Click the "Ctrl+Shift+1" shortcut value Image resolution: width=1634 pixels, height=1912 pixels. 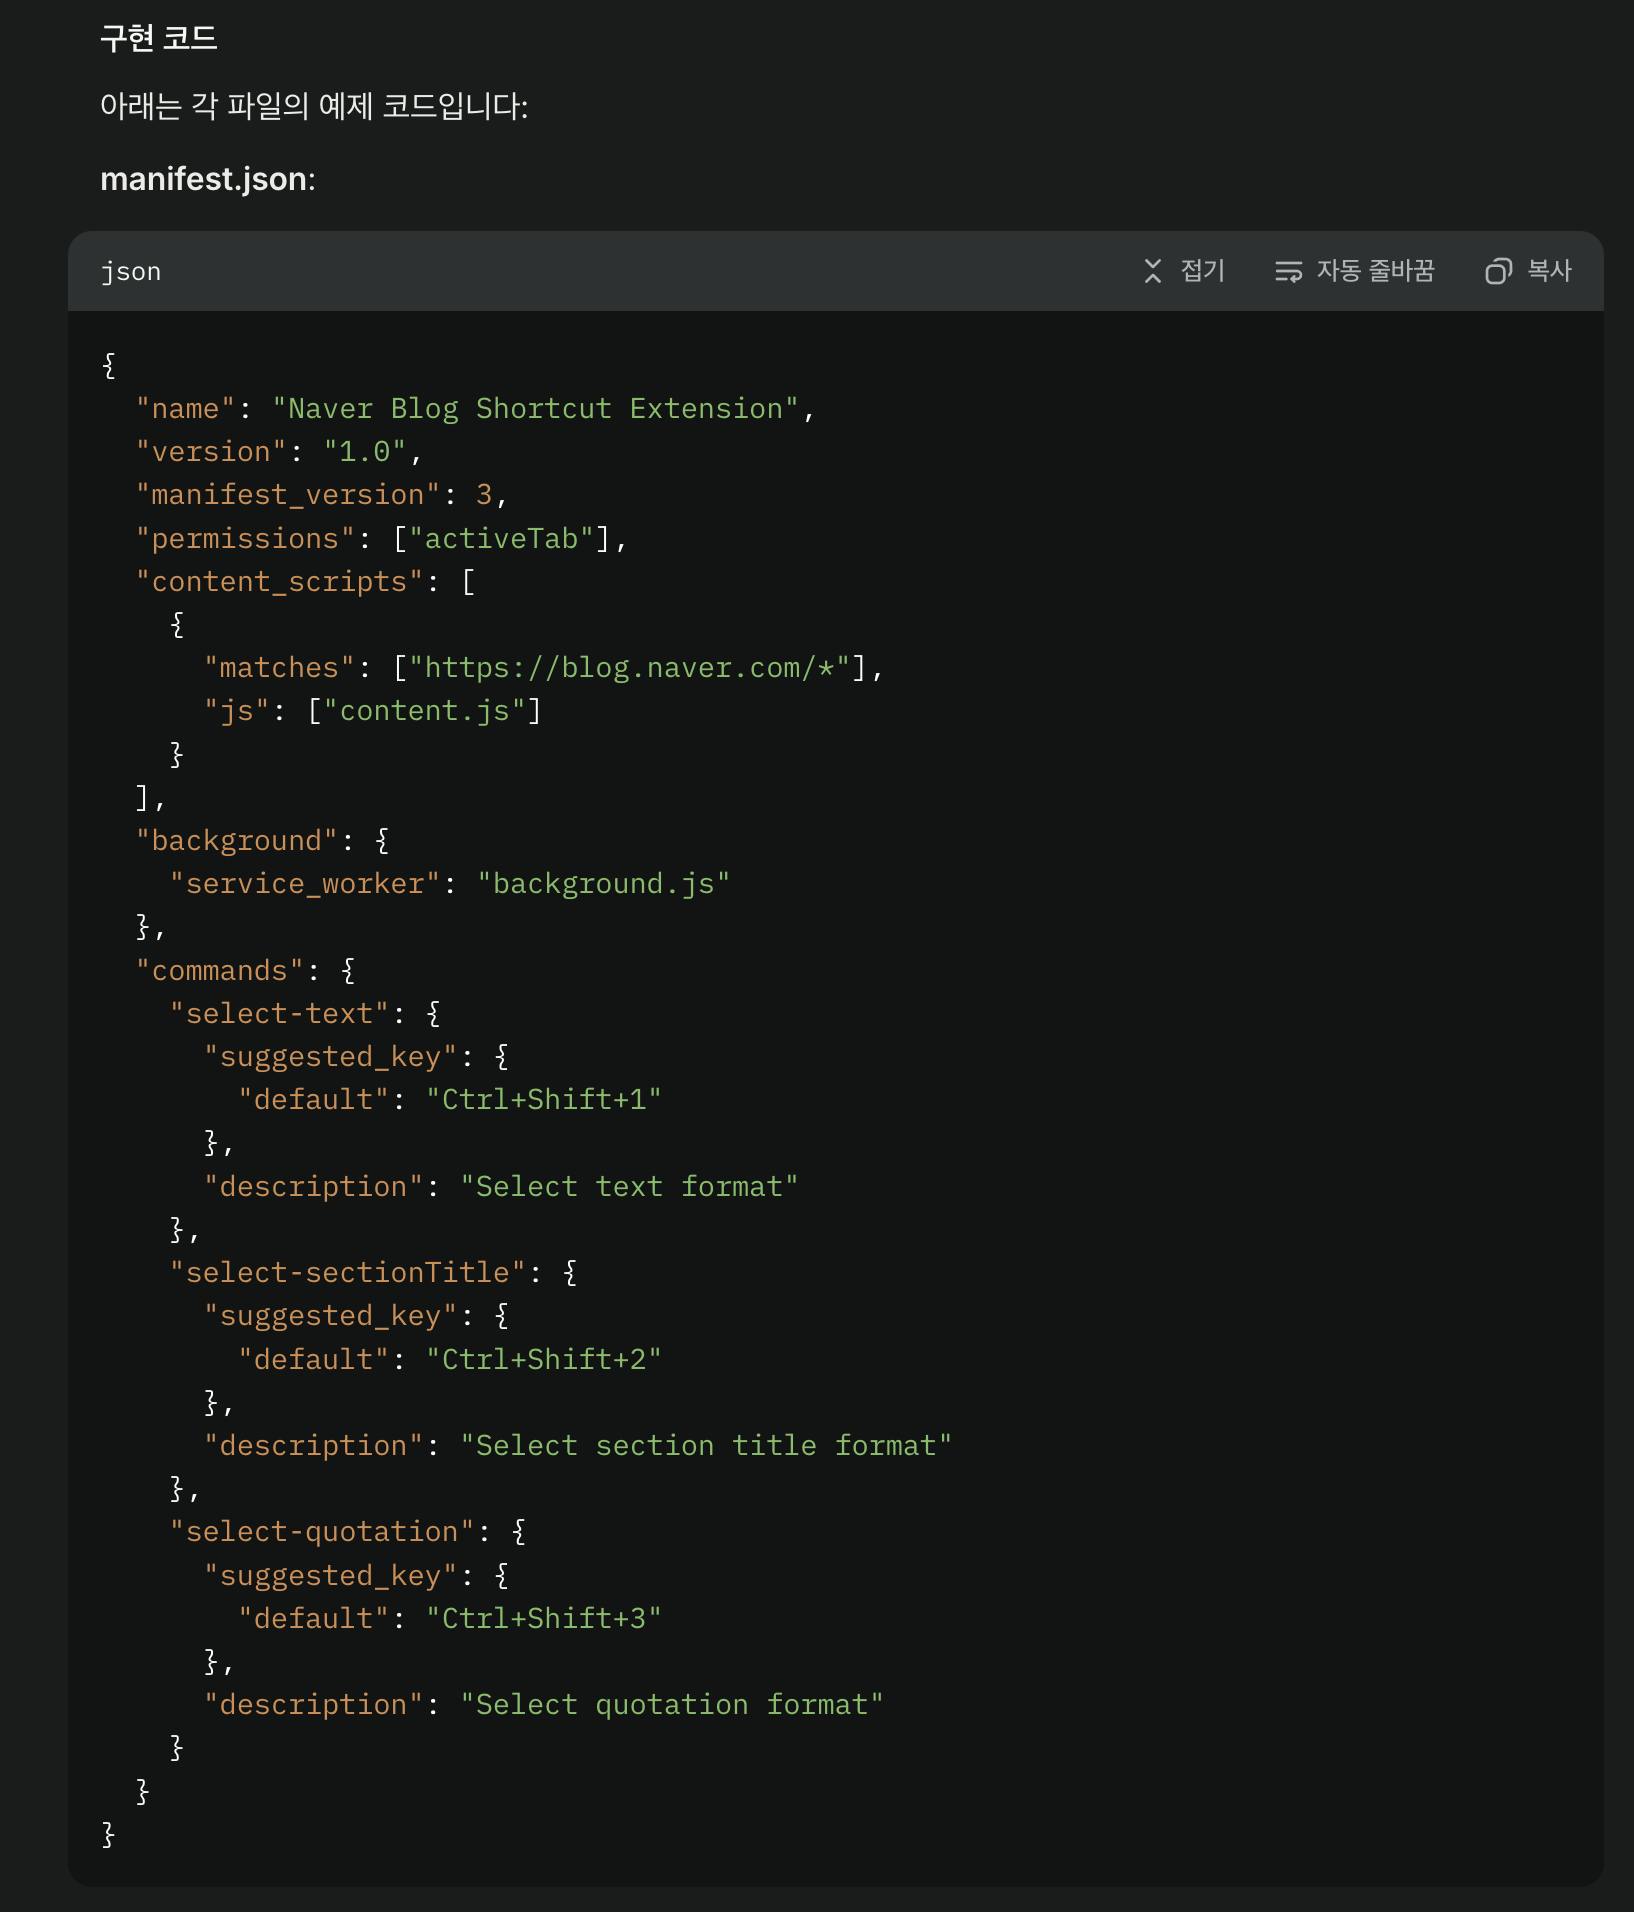pyautogui.click(x=543, y=1100)
